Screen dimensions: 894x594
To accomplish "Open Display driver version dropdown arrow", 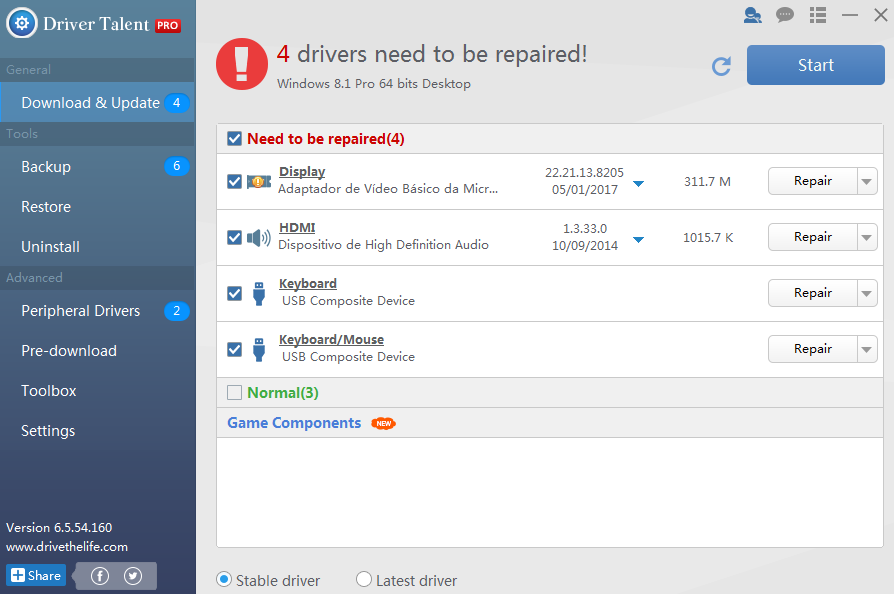I will click(639, 184).
